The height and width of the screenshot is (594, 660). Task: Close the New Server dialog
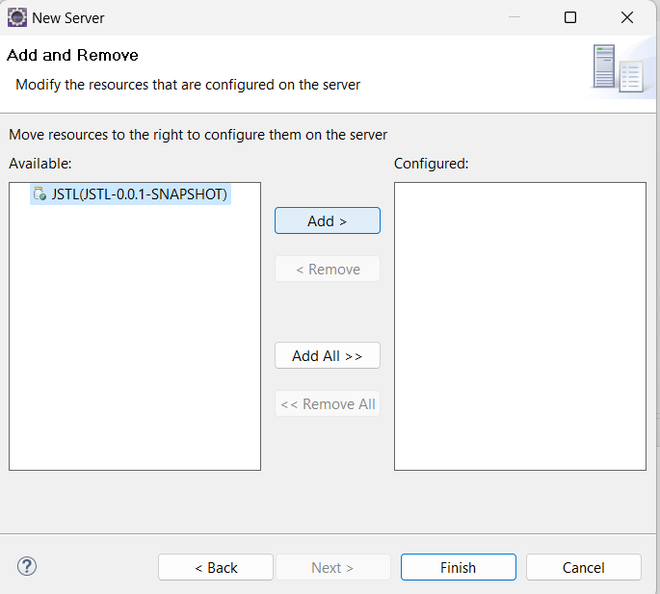point(627,17)
